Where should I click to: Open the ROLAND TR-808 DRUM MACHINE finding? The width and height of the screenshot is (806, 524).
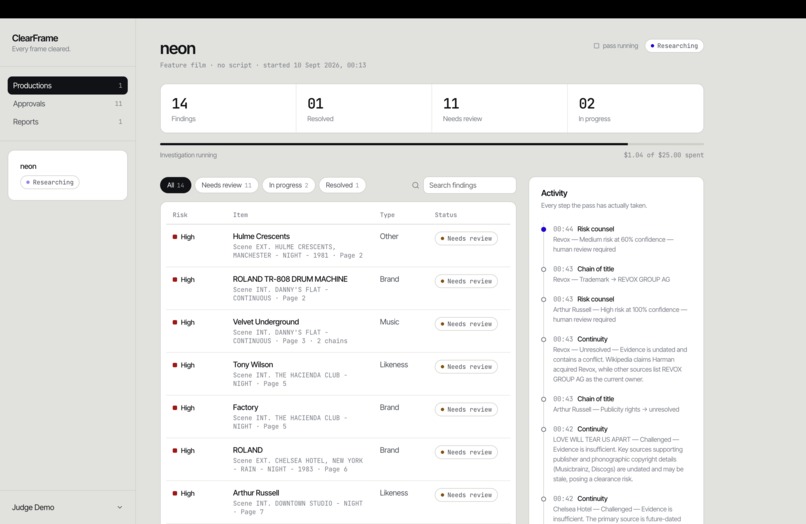338,288
